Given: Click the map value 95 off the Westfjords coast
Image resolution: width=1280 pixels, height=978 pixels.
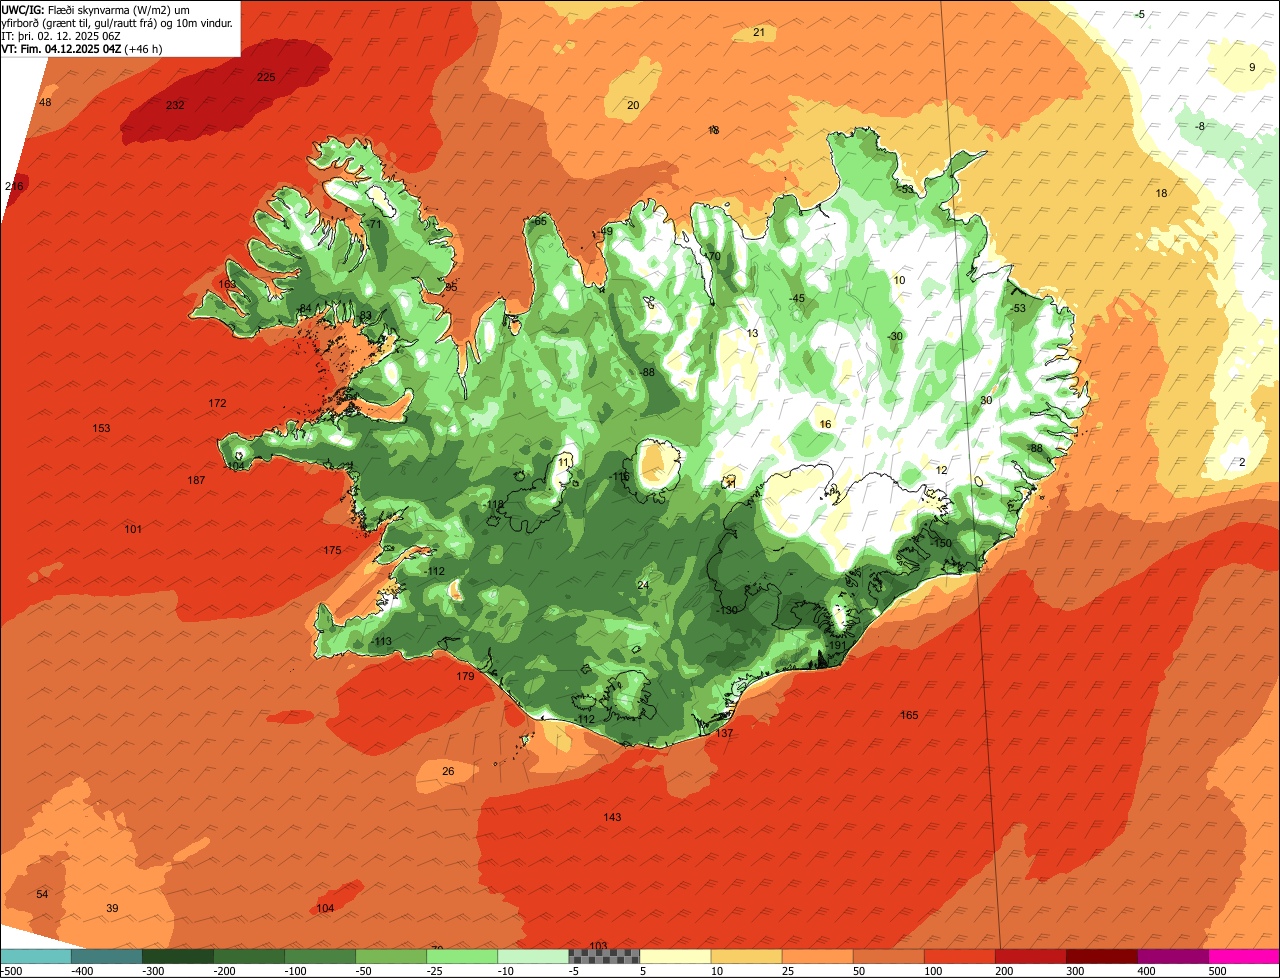Looking at the screenshot, I should (x=451, y=287).
